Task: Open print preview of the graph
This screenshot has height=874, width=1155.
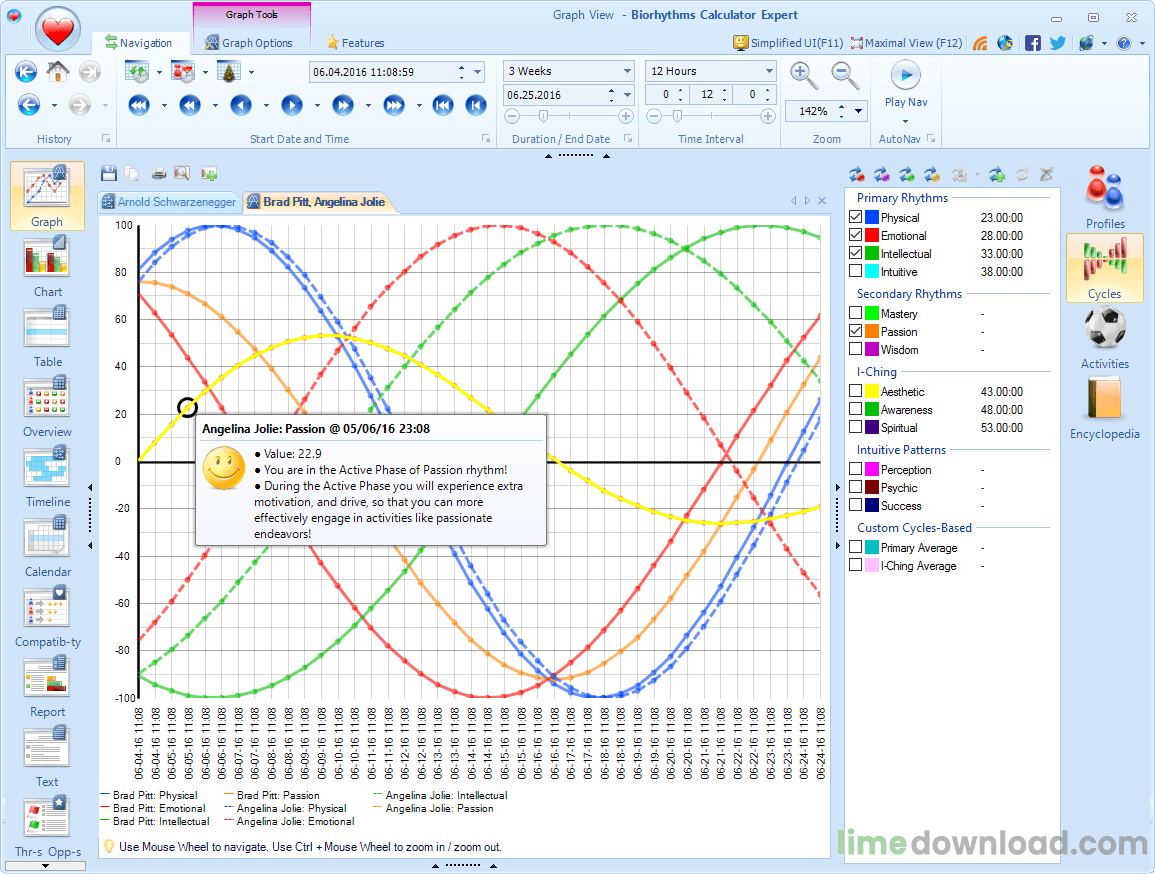Action: tap(182, 174)
